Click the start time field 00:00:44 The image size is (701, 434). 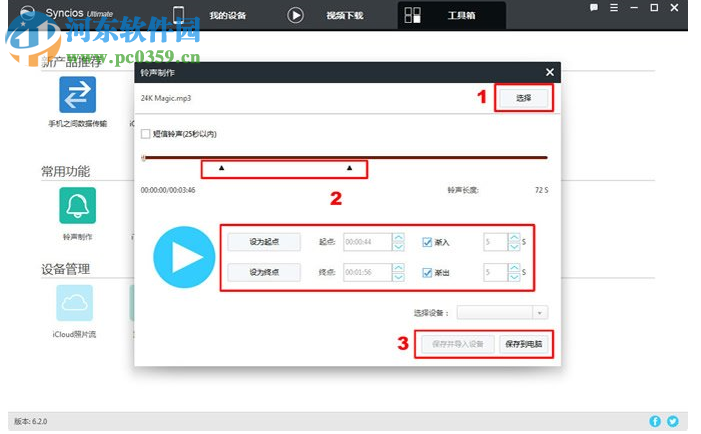pos(368,242)
